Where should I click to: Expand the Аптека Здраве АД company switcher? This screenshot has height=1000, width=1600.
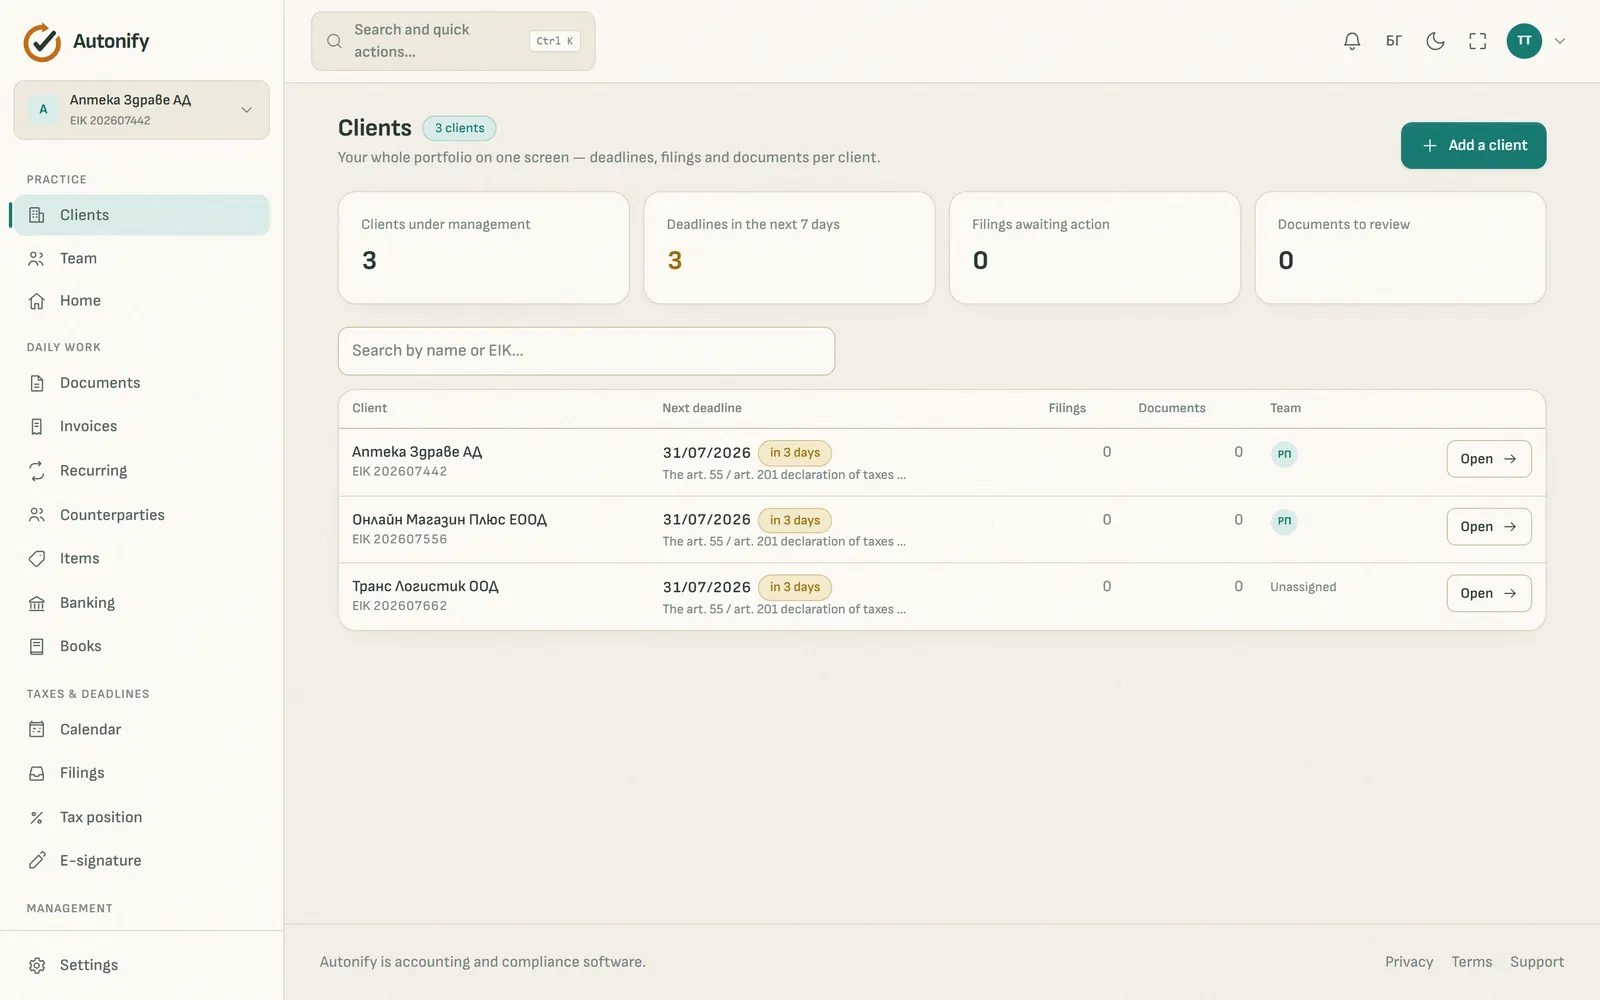point(141,110)
